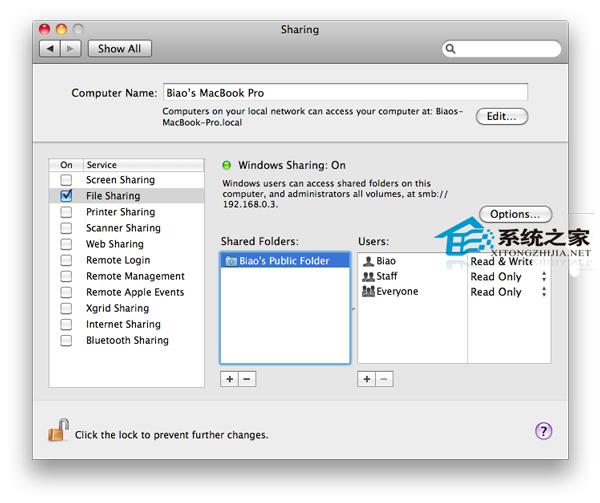Select the Web Sharing service label
600x503 pixels.
coord(115,244)
